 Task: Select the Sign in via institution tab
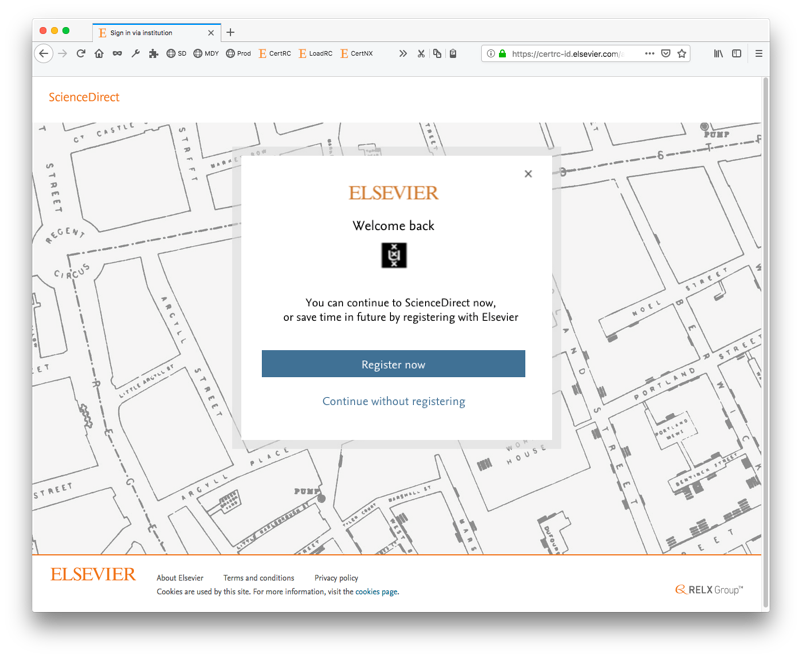[x=157, y=33]
